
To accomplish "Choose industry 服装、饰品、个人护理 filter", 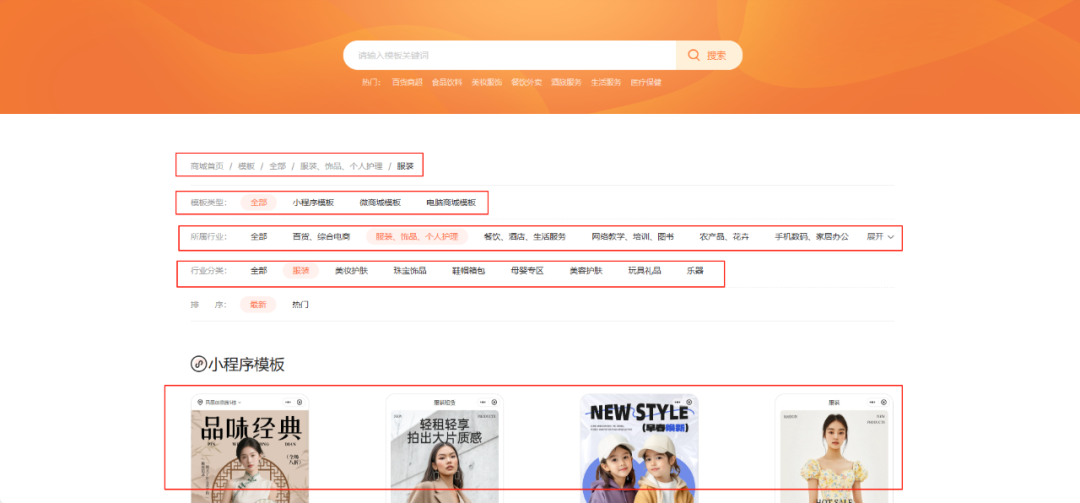I will (x=417, y=236).
